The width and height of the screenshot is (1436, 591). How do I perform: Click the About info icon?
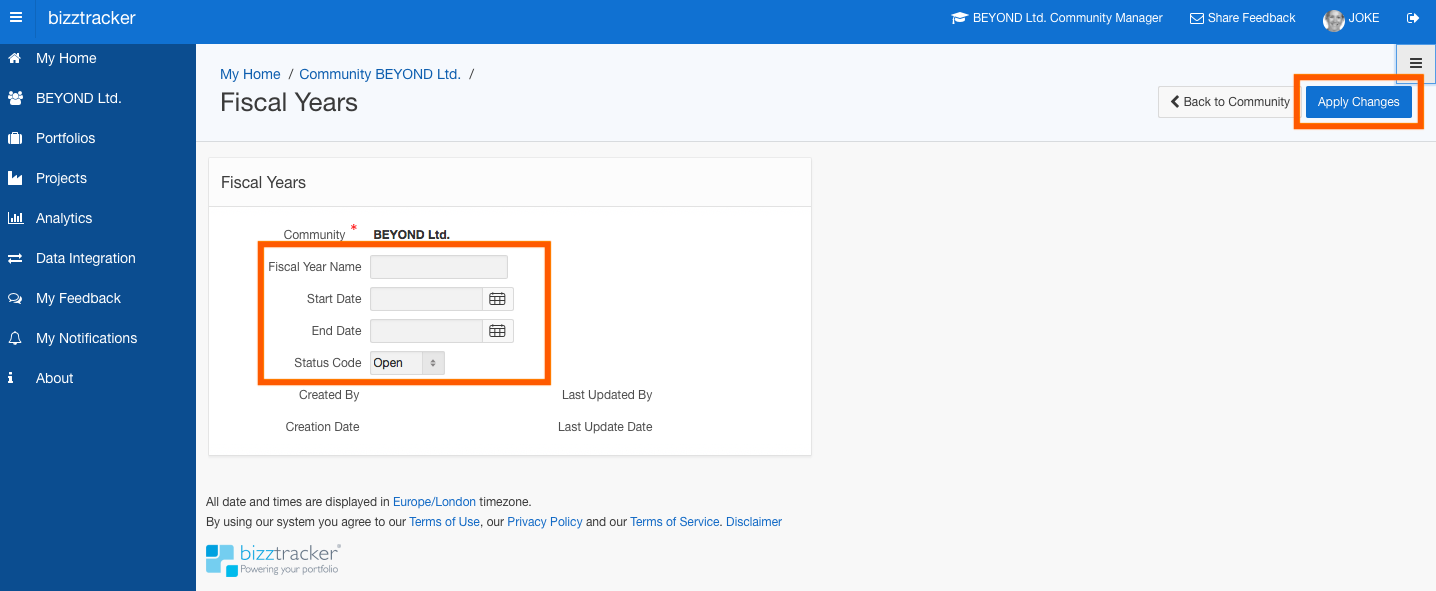pos(11,378)
